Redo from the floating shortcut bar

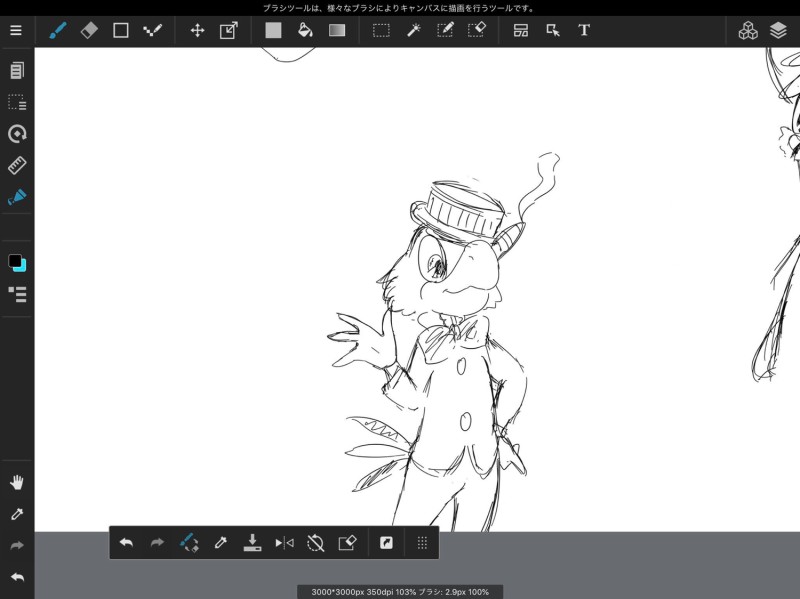(157, 543)
